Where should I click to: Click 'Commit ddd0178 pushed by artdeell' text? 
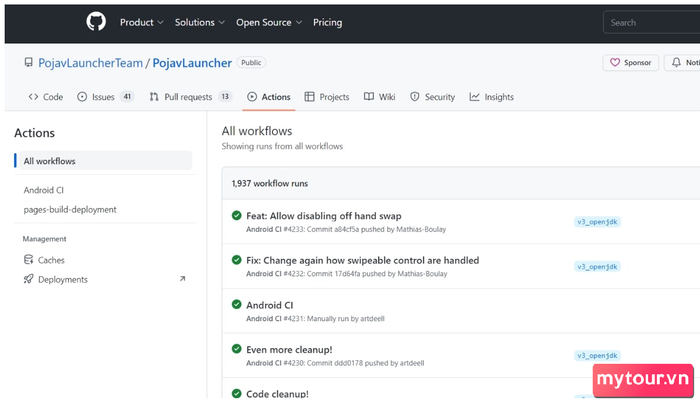(x=365, y=363)
